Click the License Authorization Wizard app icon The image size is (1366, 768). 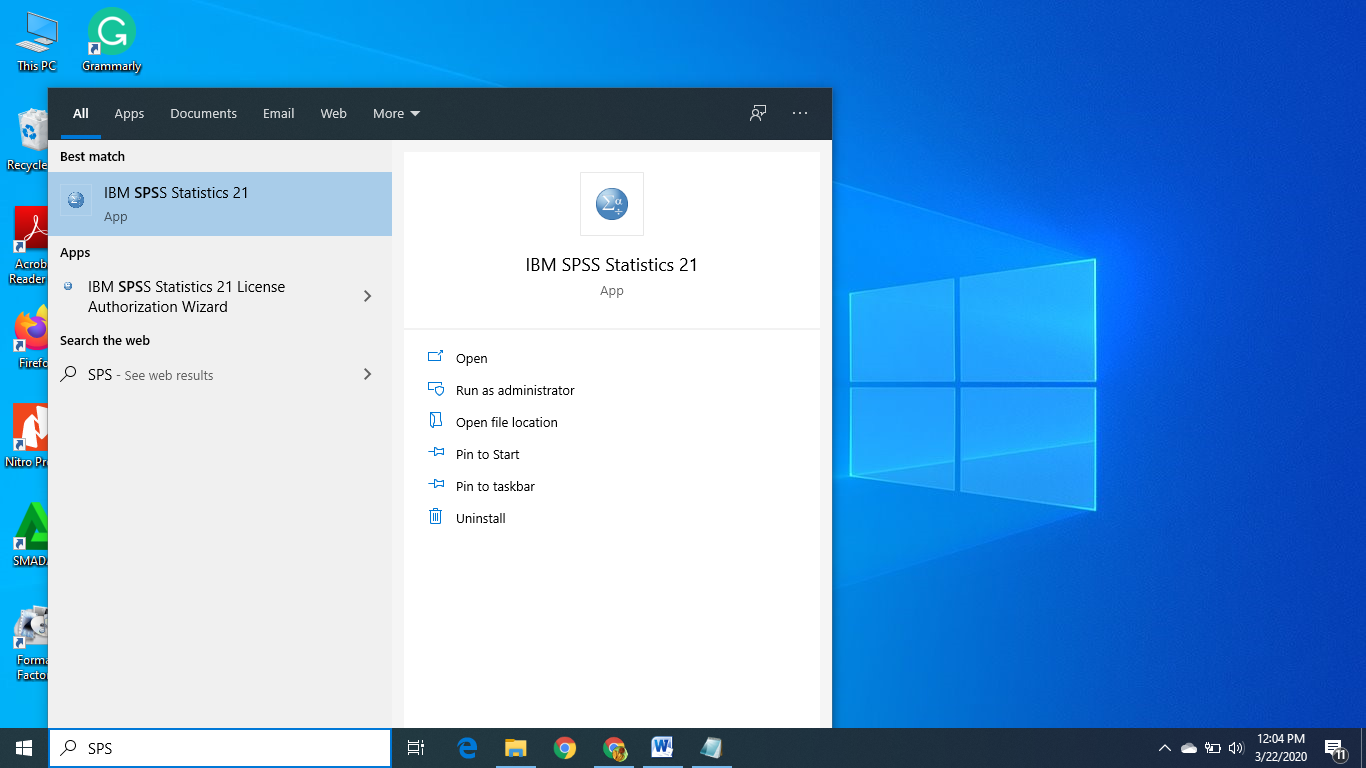(68, 286)
